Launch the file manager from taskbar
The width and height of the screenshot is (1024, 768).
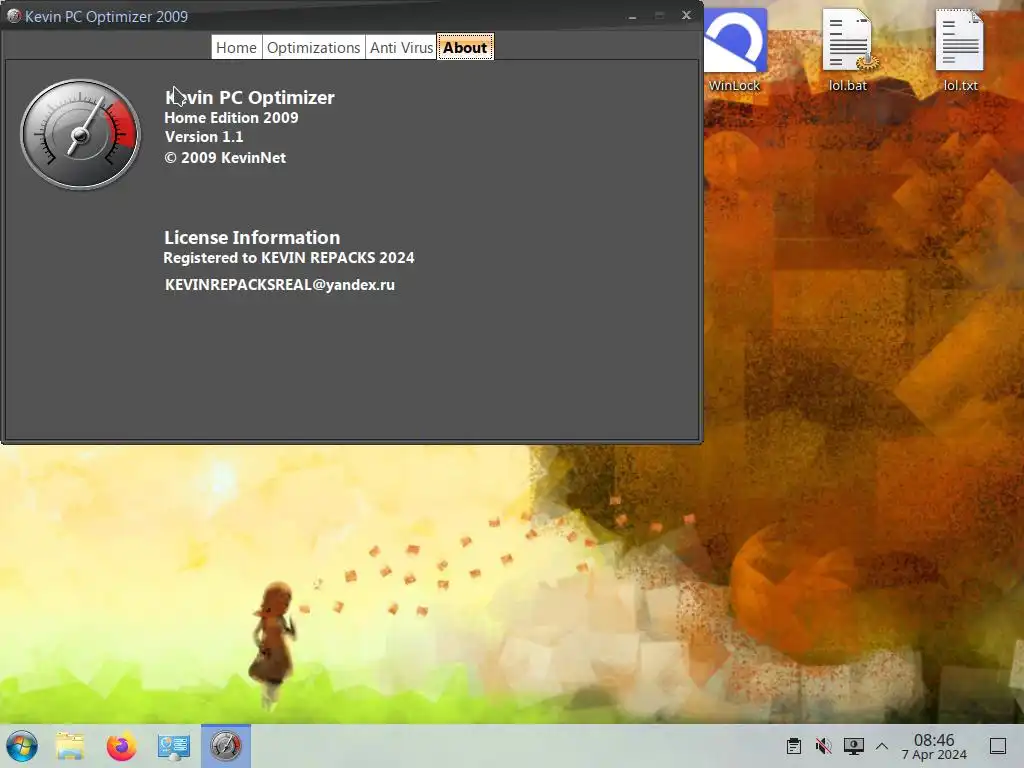(70, 746)
